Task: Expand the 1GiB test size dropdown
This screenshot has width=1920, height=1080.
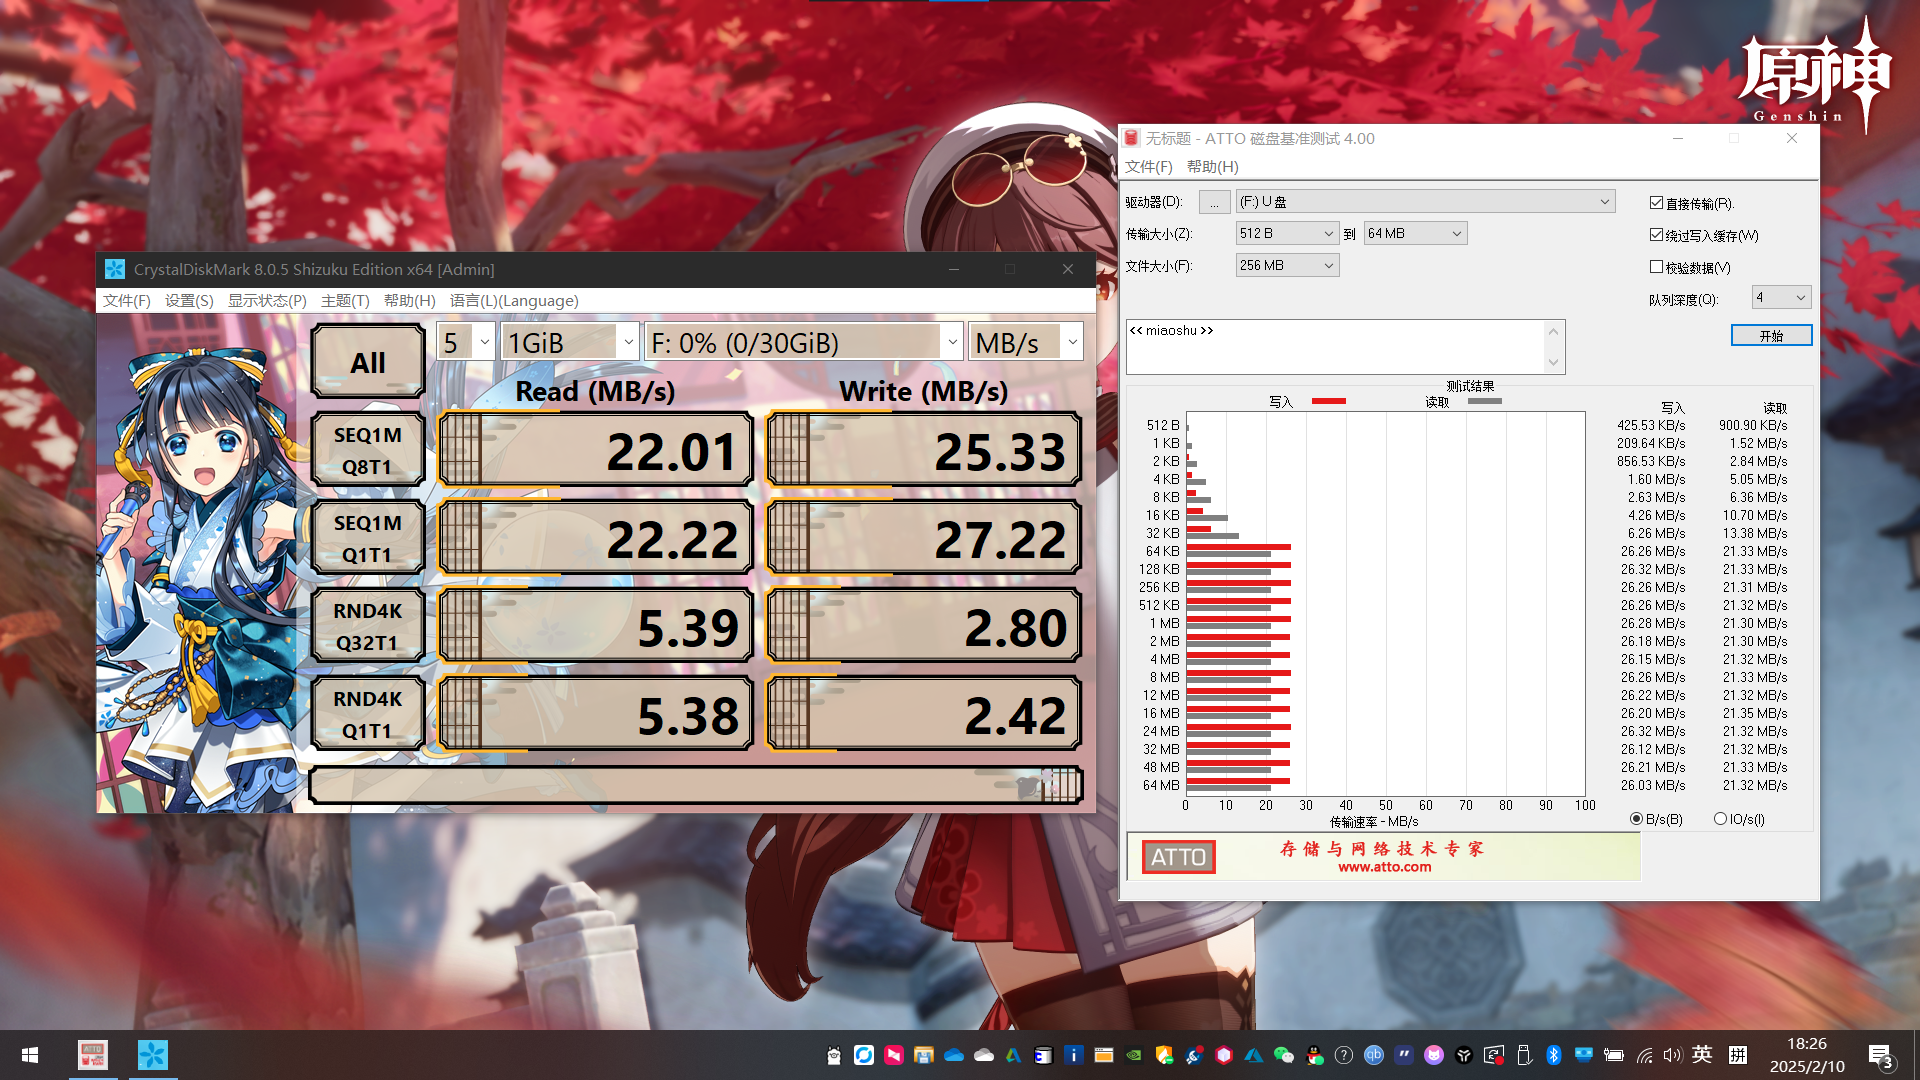Action: pyautogui.click(x=570, y=343)
